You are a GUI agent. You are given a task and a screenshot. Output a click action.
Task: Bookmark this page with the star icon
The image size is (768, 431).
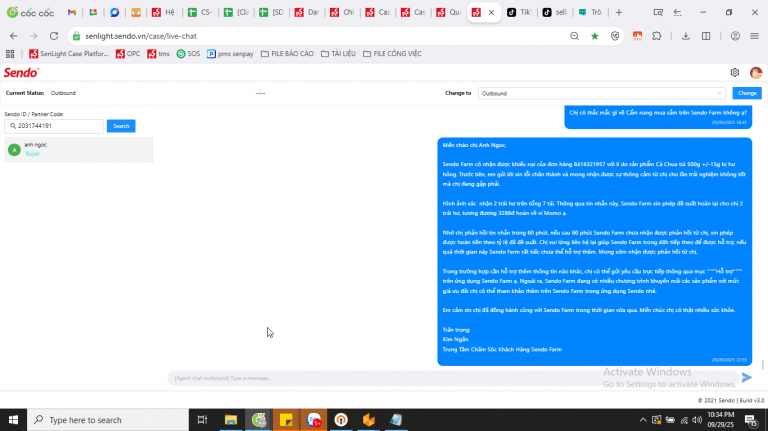595,36
